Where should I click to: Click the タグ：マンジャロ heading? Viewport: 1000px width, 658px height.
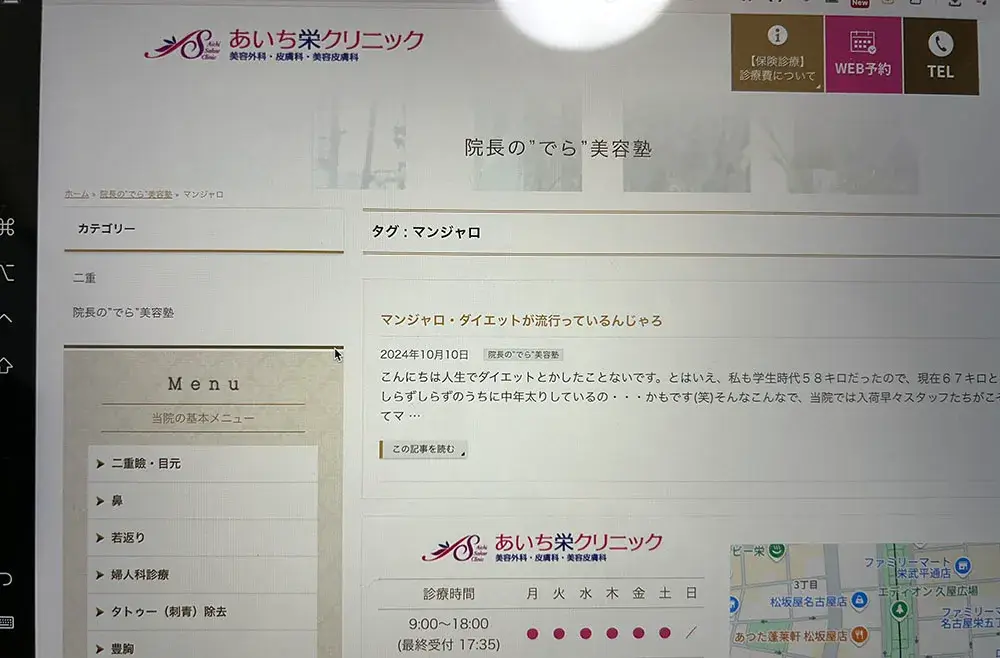[426, 232]
